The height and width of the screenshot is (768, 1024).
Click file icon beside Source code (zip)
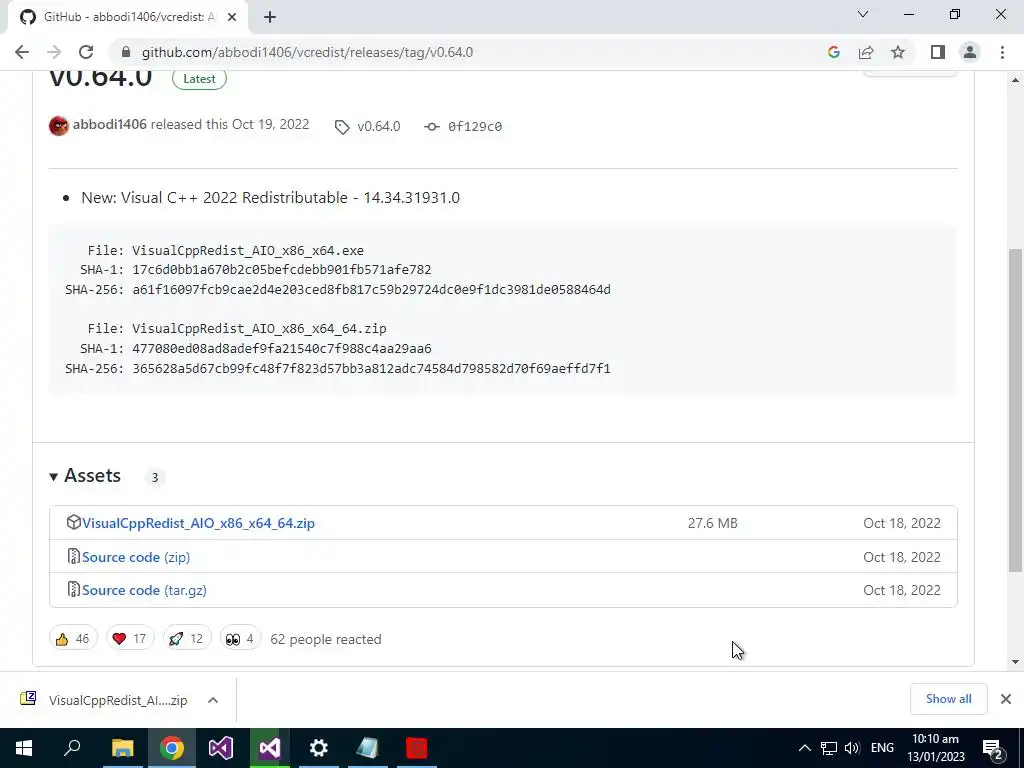point(74,556)
